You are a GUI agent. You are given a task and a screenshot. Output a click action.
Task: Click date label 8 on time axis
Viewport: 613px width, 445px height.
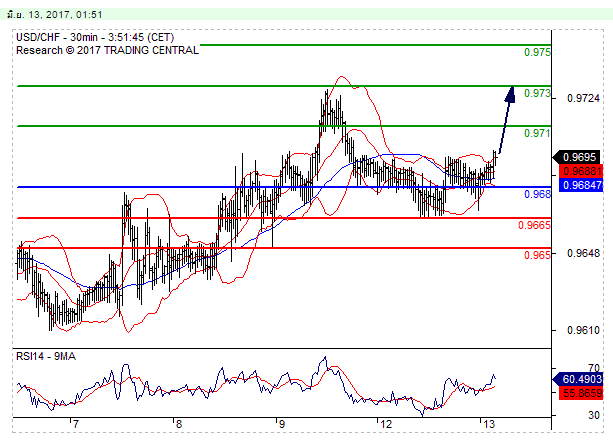point(179,424)
